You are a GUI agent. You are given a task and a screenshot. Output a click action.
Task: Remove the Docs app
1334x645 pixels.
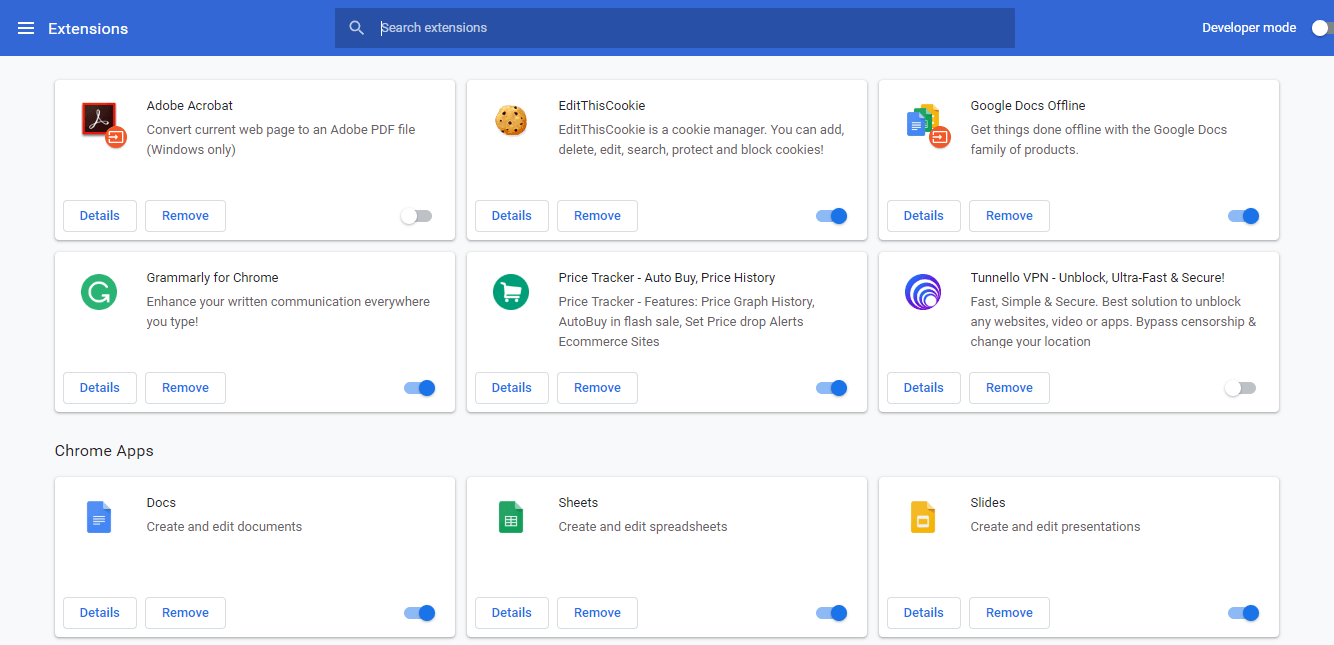[x=185, y=613]
